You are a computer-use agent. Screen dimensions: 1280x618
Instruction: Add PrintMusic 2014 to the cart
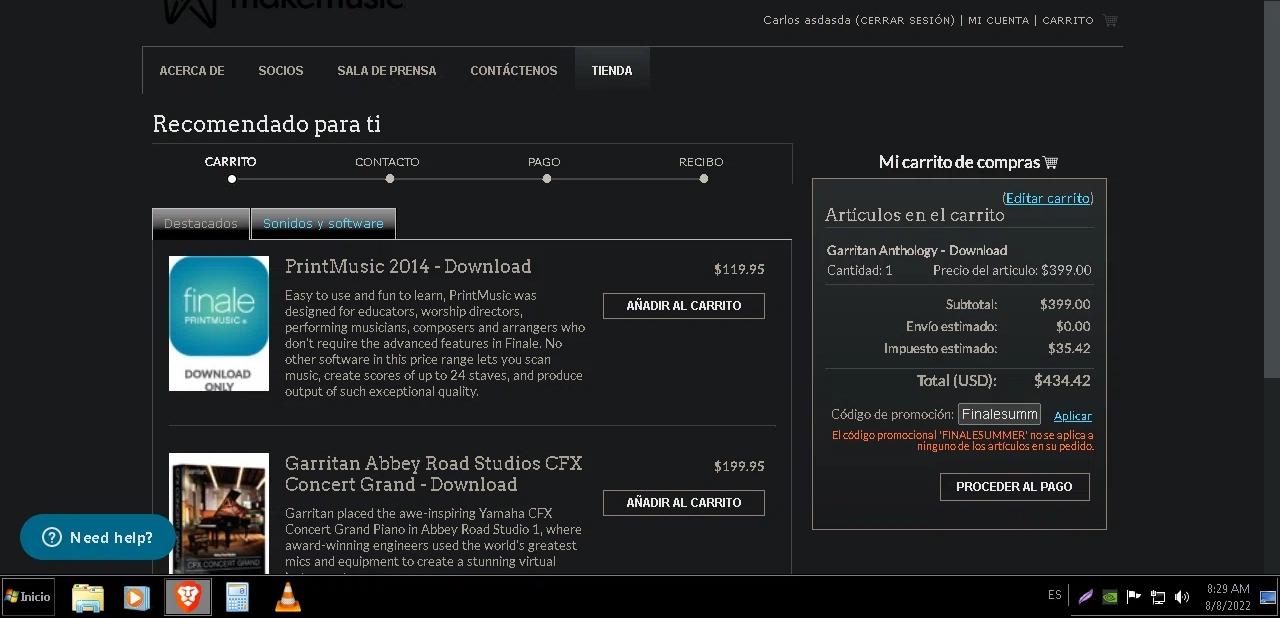pos(684,306)
